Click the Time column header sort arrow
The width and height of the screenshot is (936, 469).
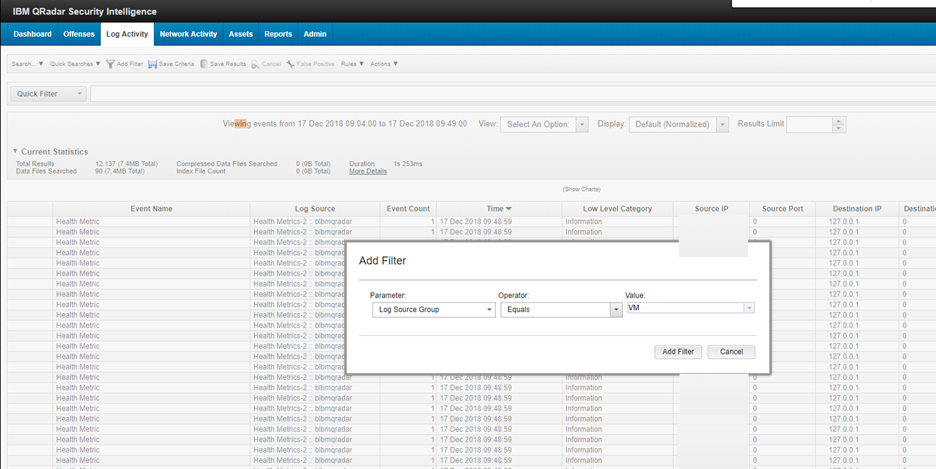pyautogui.click(x=509, y=209)
